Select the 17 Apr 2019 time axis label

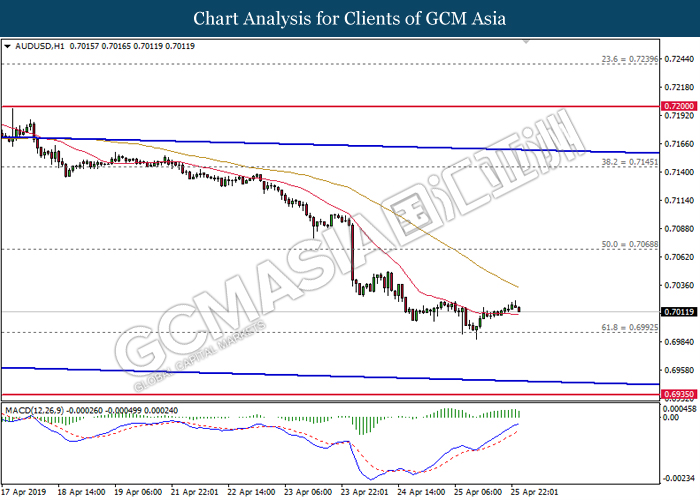tap(24, 492)
